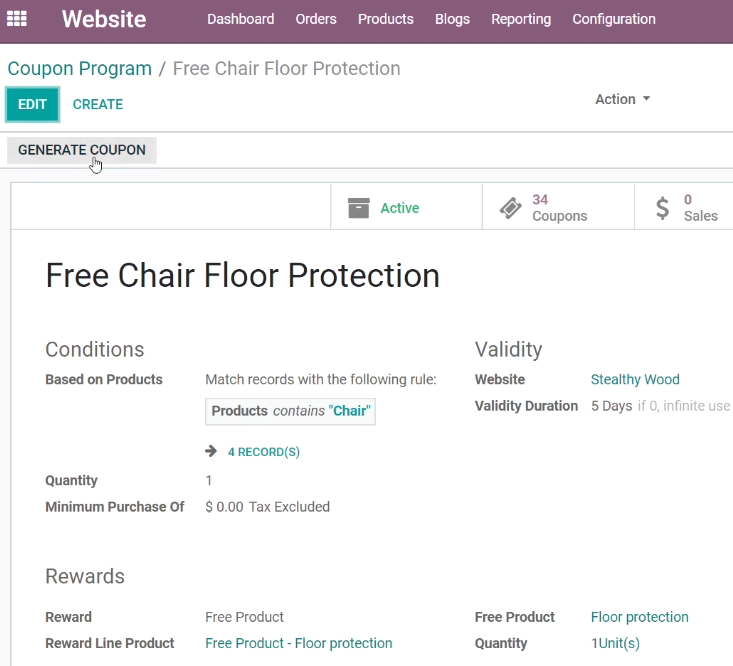The width and height of the screenshot is (733, 666).
Task: Click the dollar sign Sales icon
Action: pyautogui.click(x=662, y=208)
